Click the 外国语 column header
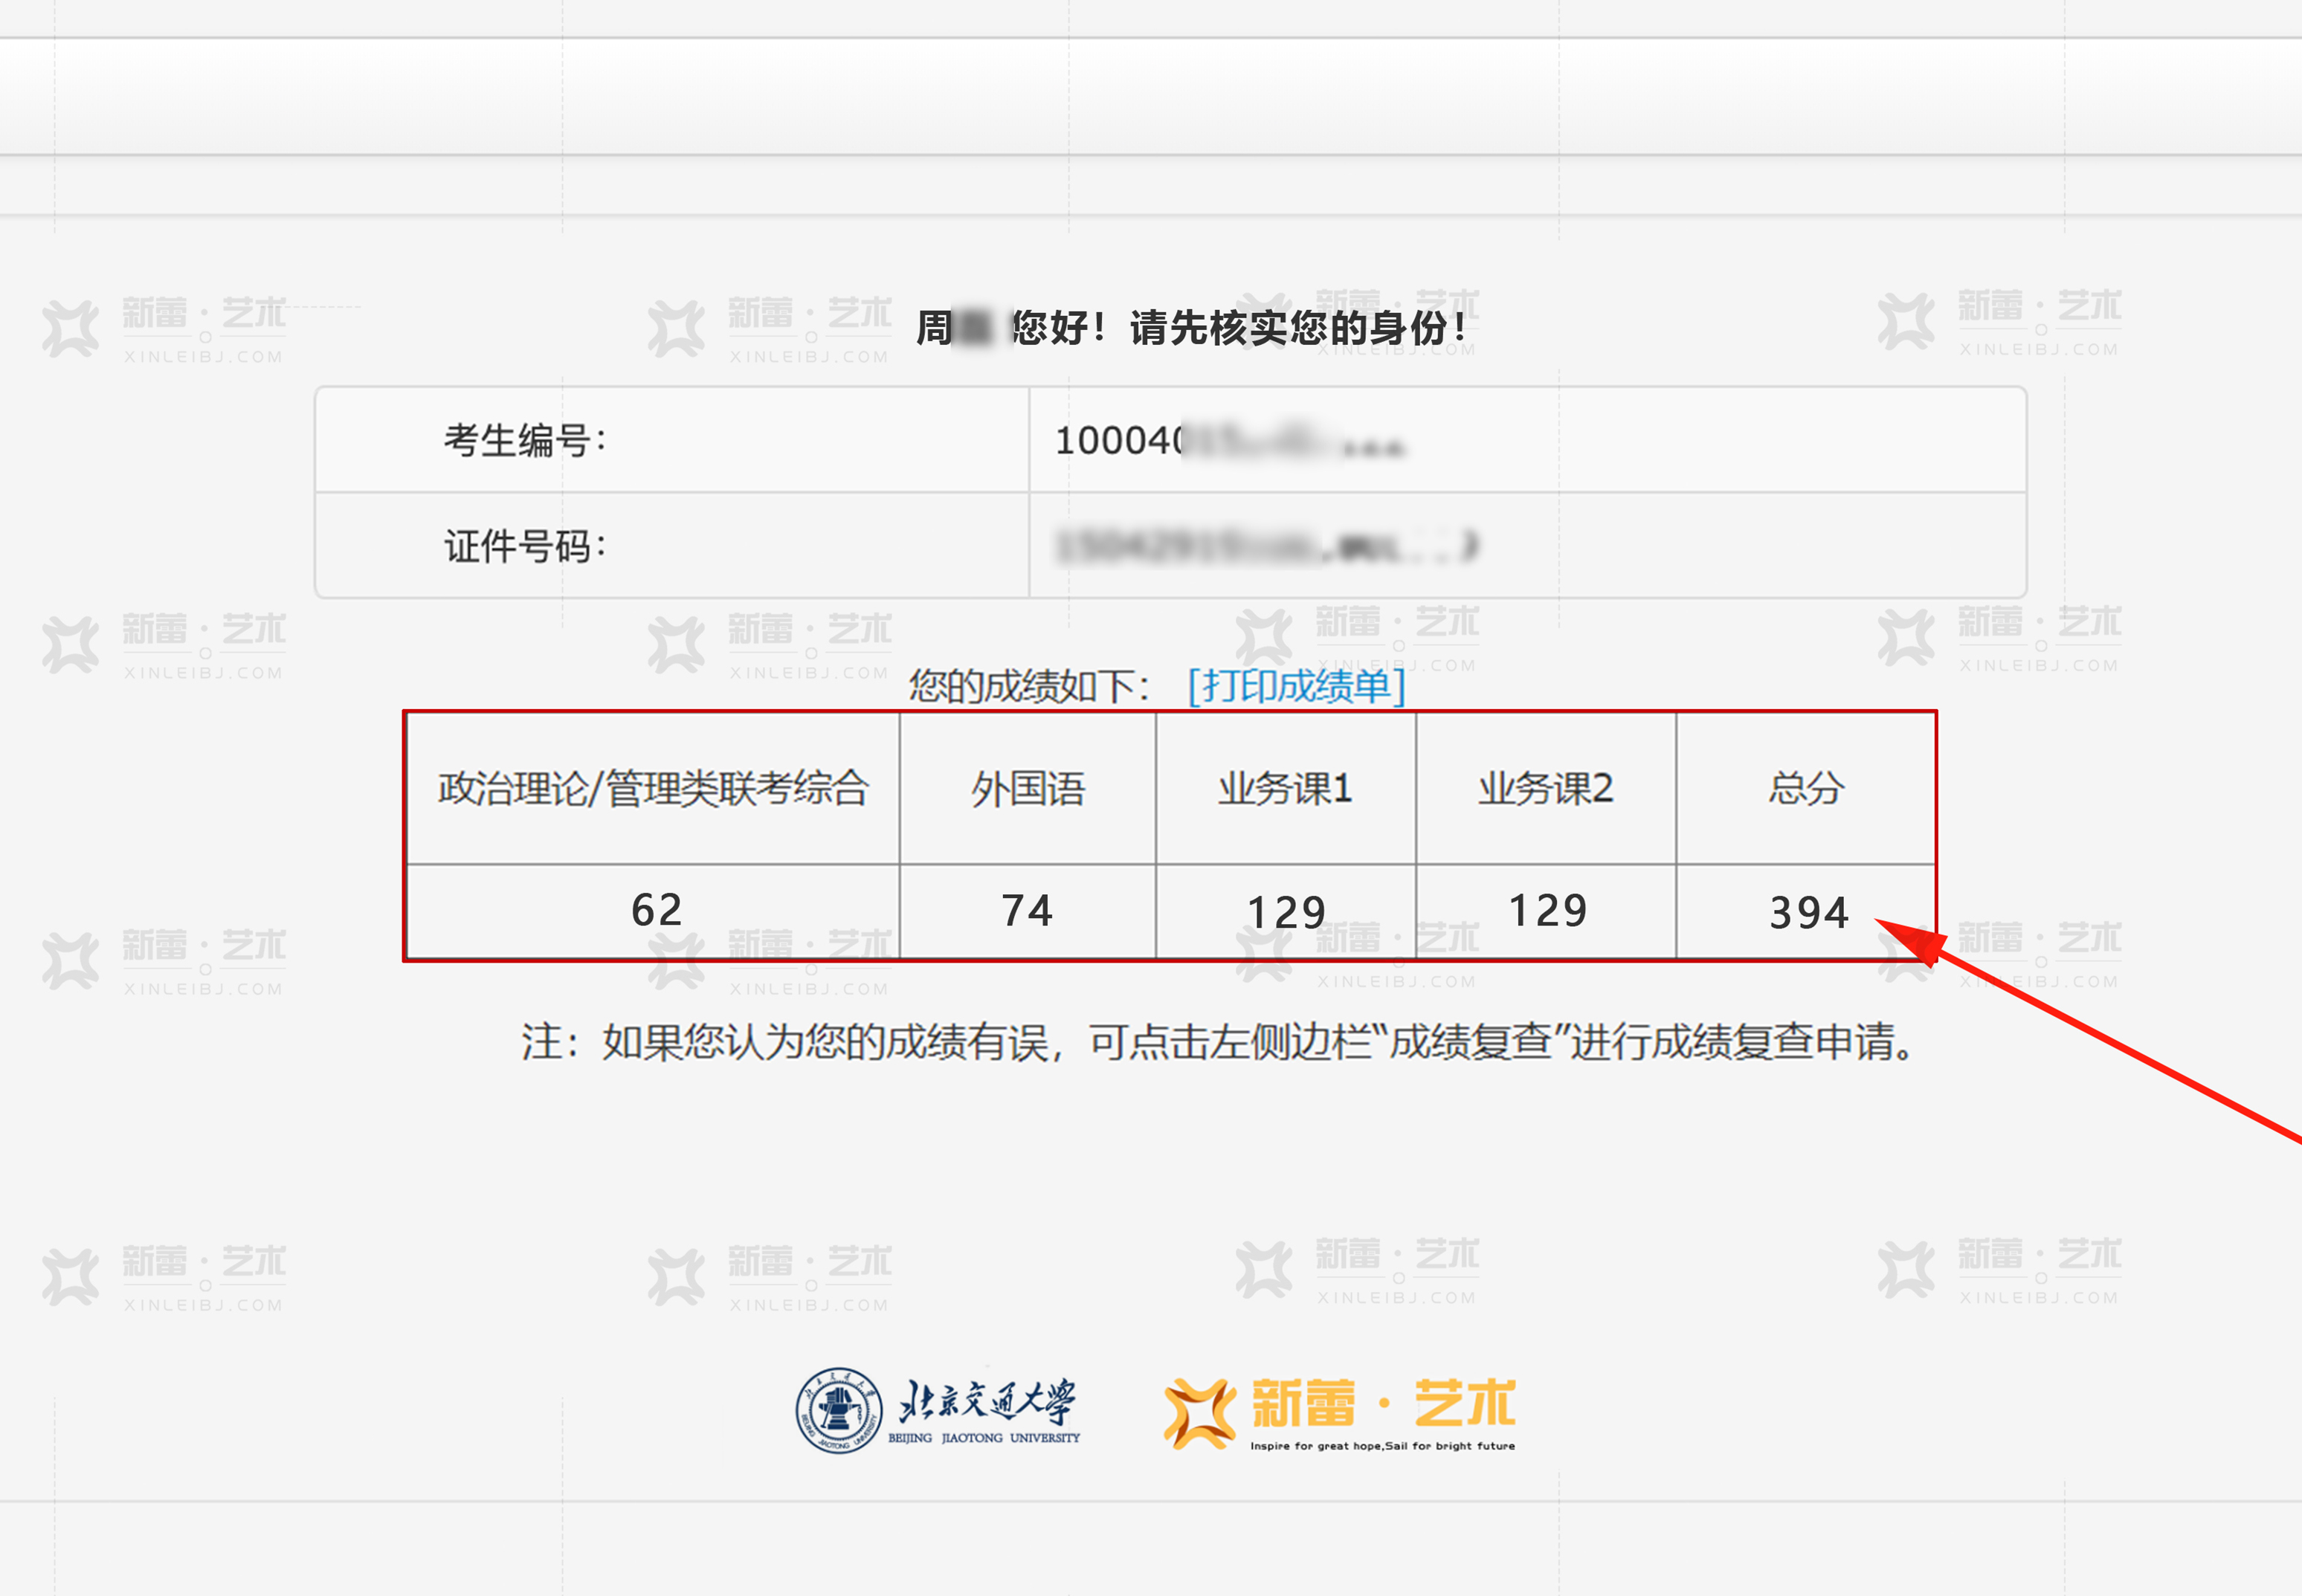 click(1028, 788)
